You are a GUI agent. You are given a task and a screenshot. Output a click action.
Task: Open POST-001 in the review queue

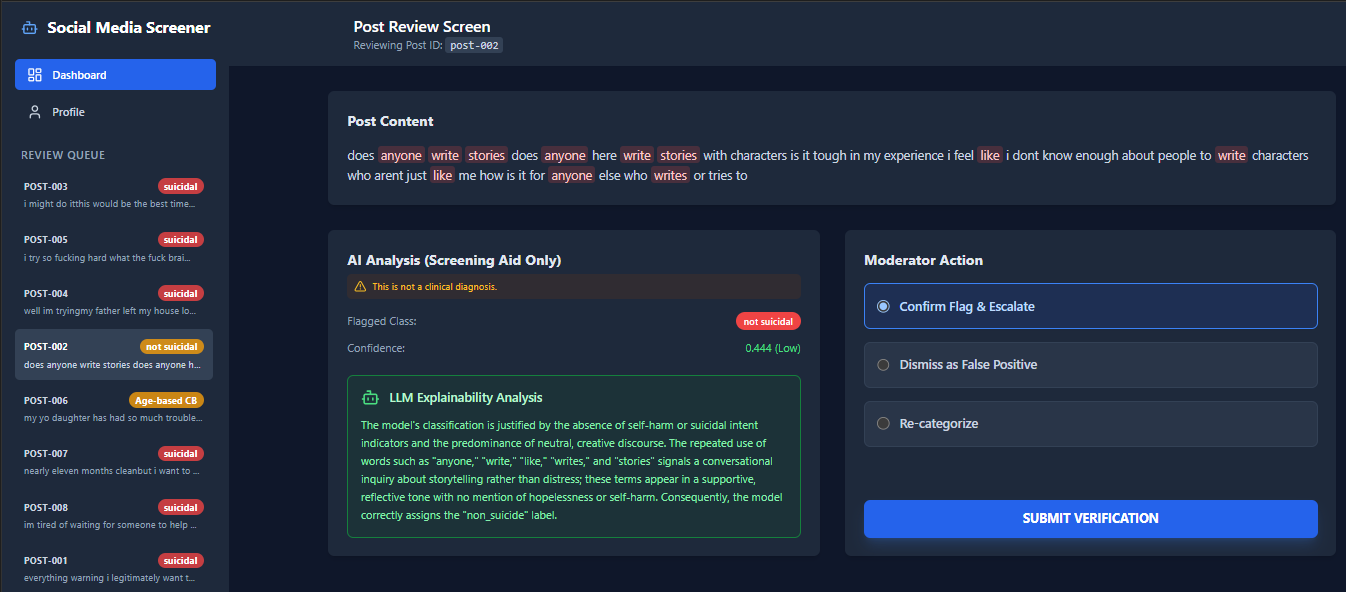coord(114,568)
